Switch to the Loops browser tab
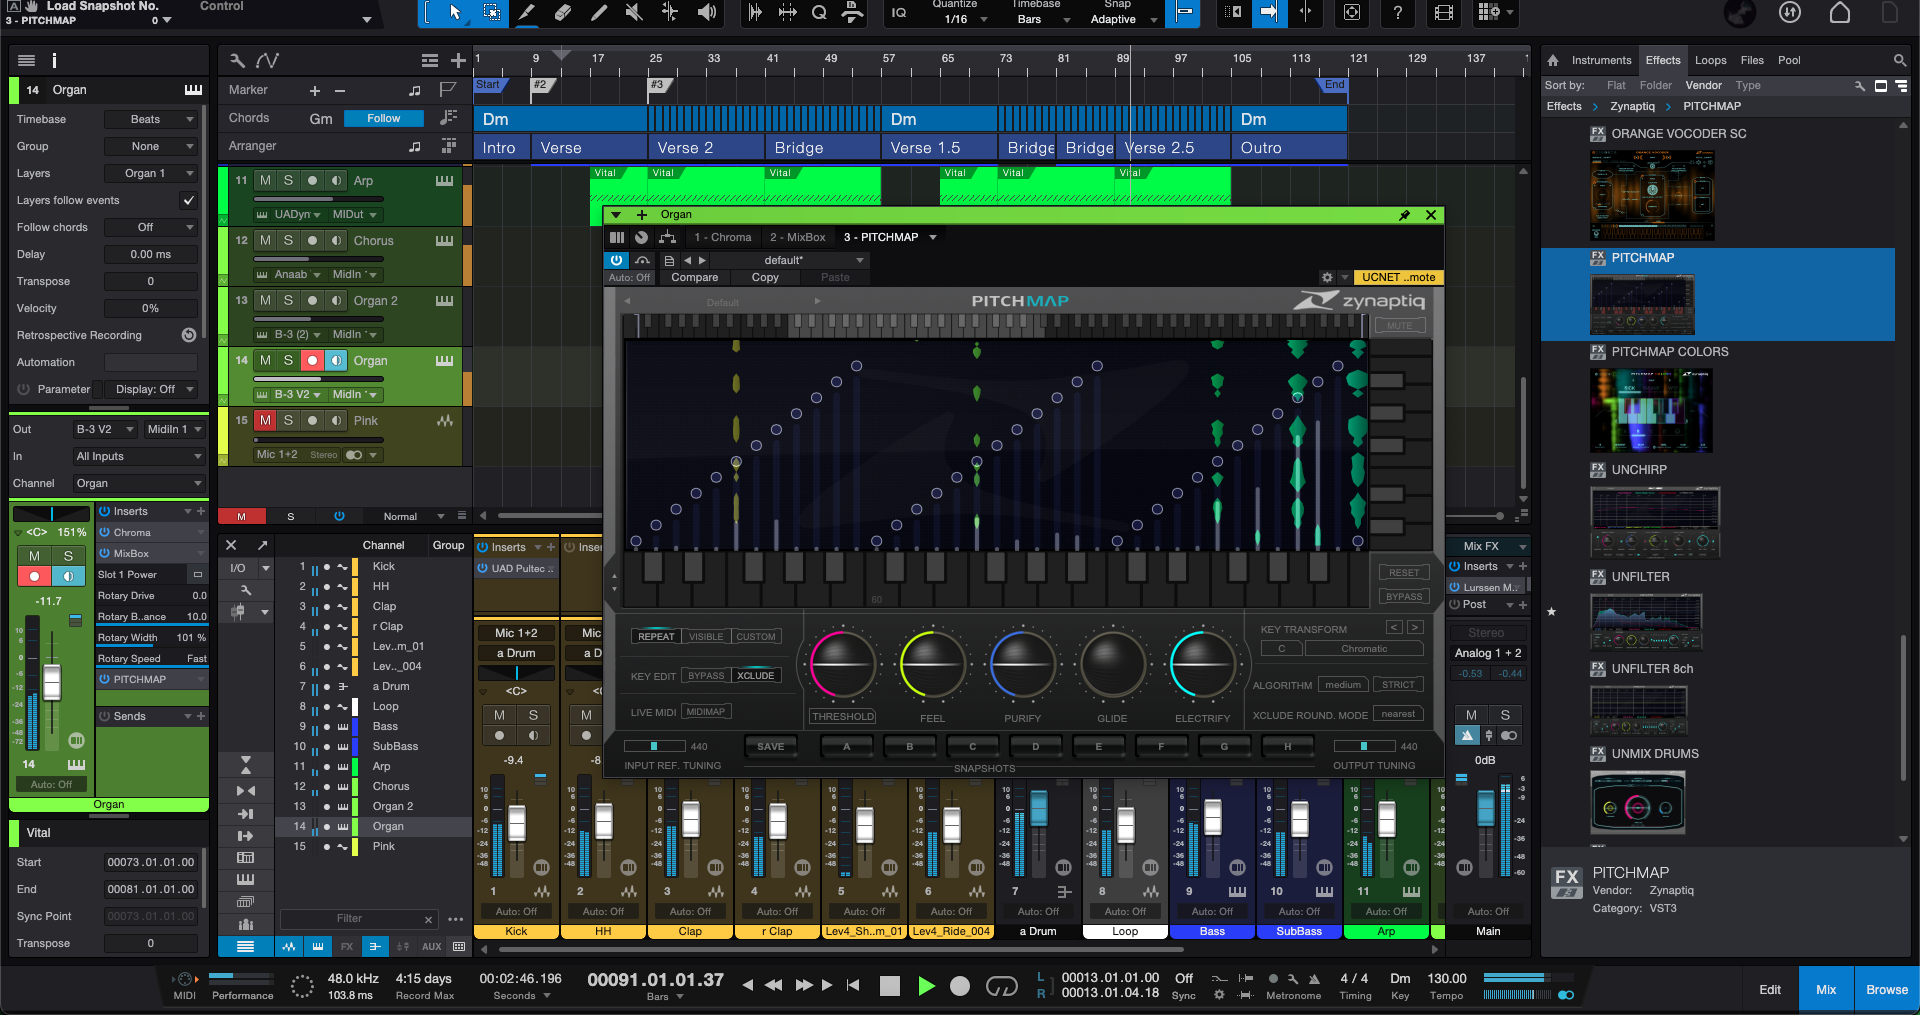The width and height of the screenshot is (1920, 1015). [1710, 60]
